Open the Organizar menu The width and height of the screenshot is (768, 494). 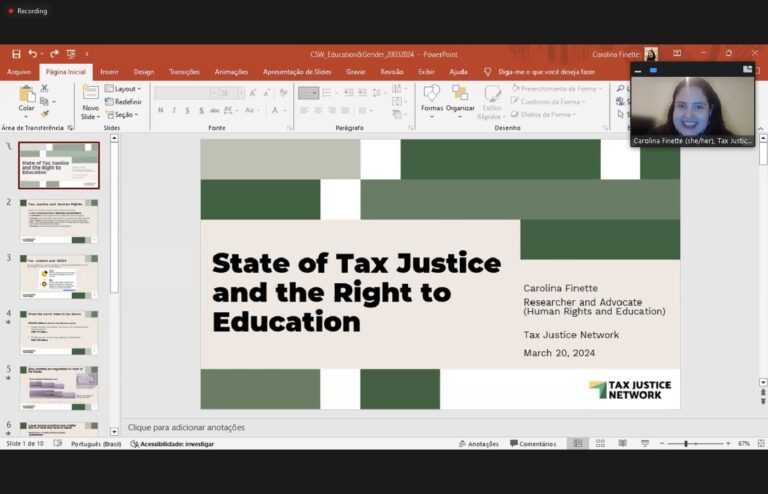460,101
